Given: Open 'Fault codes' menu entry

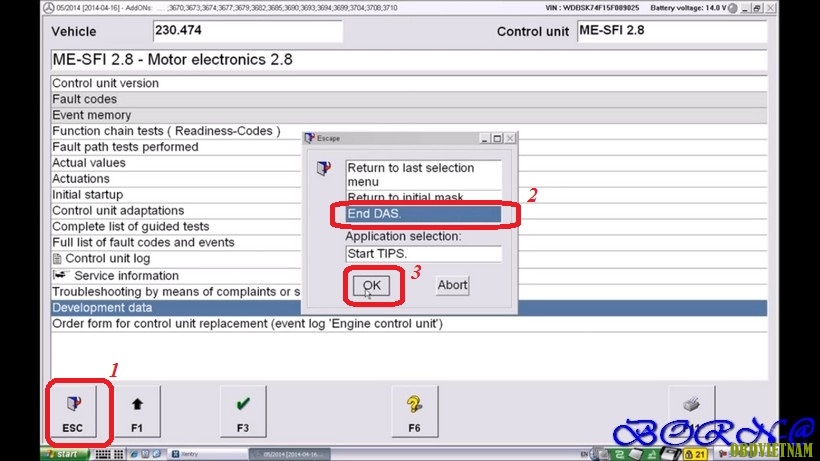Looking at the screenshot, I should 409,99.
